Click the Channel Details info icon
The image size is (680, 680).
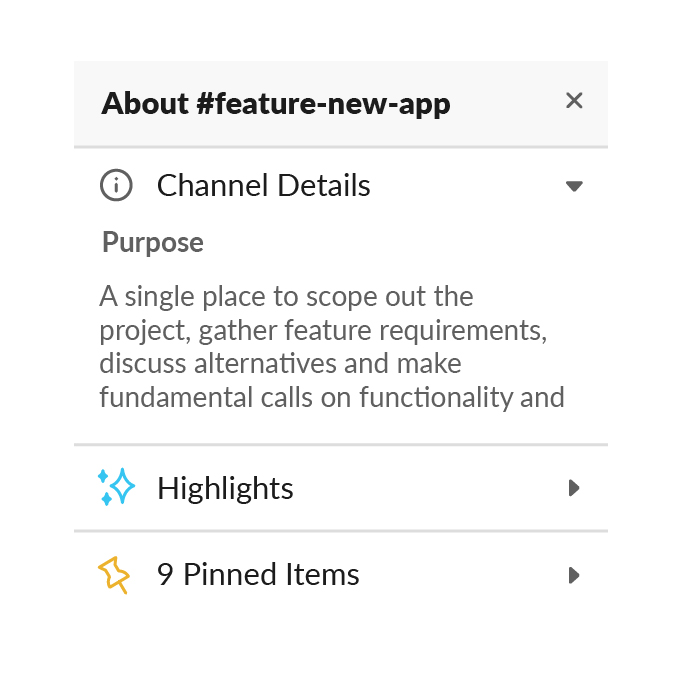click(x=116, y=185)
